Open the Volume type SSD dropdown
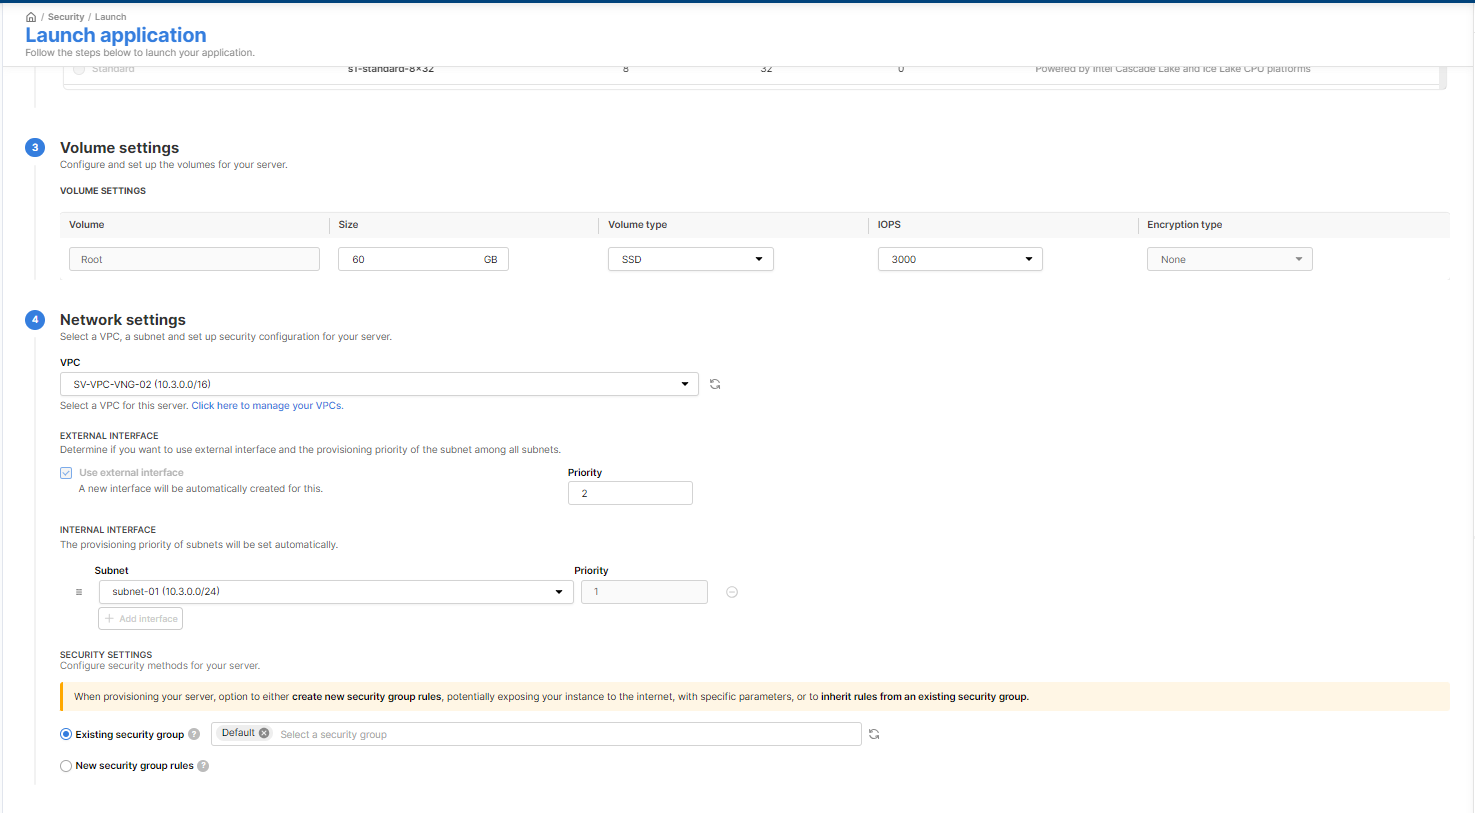 click(x=690, y=259)
